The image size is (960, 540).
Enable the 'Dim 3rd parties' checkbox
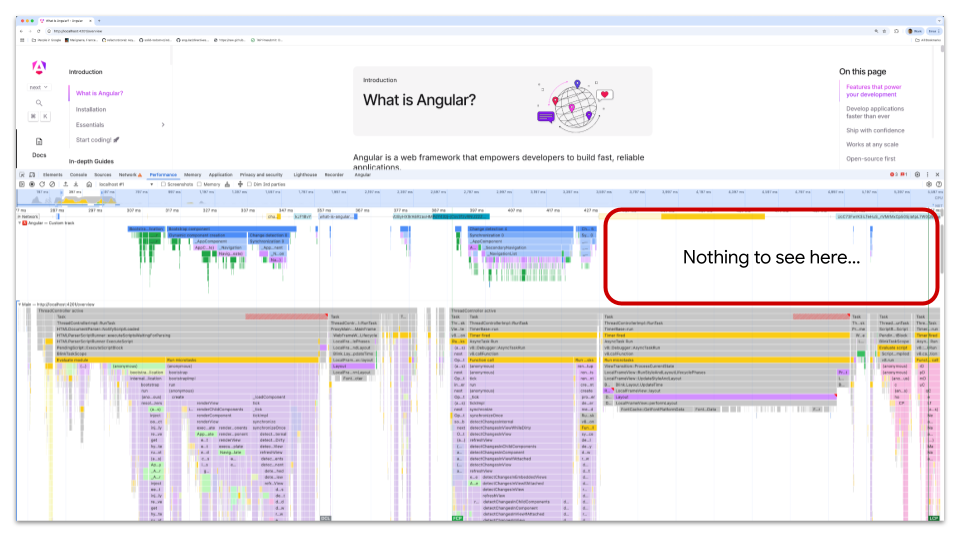click(250, 184)
